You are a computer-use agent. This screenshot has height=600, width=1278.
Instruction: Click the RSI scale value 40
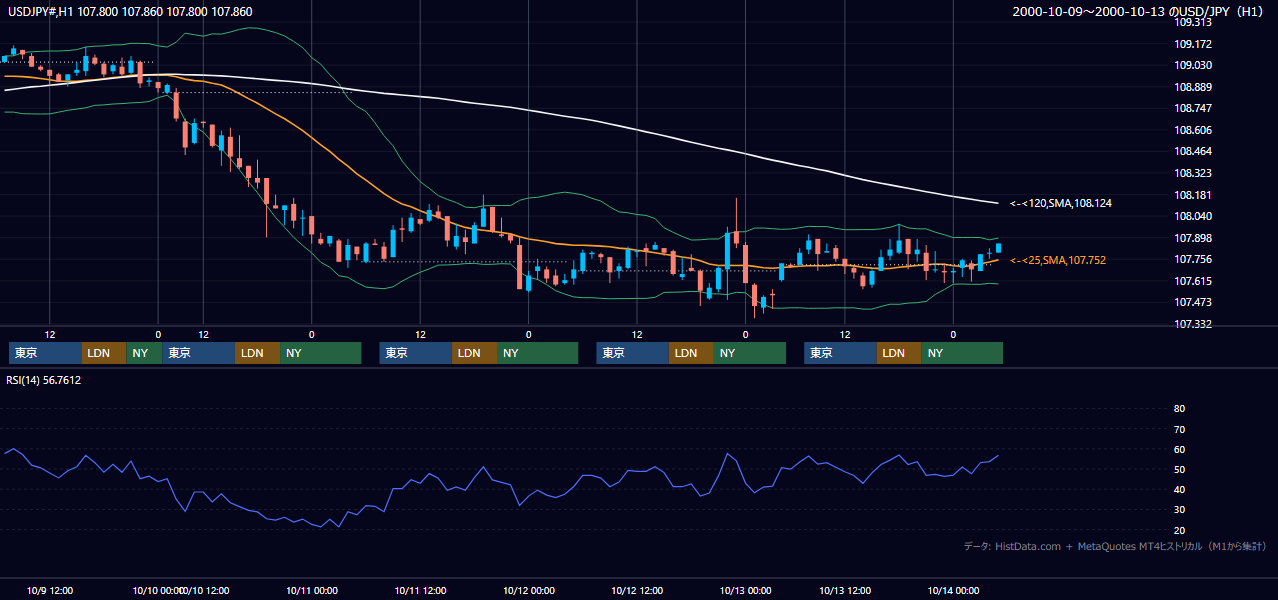coord(1179,489)
